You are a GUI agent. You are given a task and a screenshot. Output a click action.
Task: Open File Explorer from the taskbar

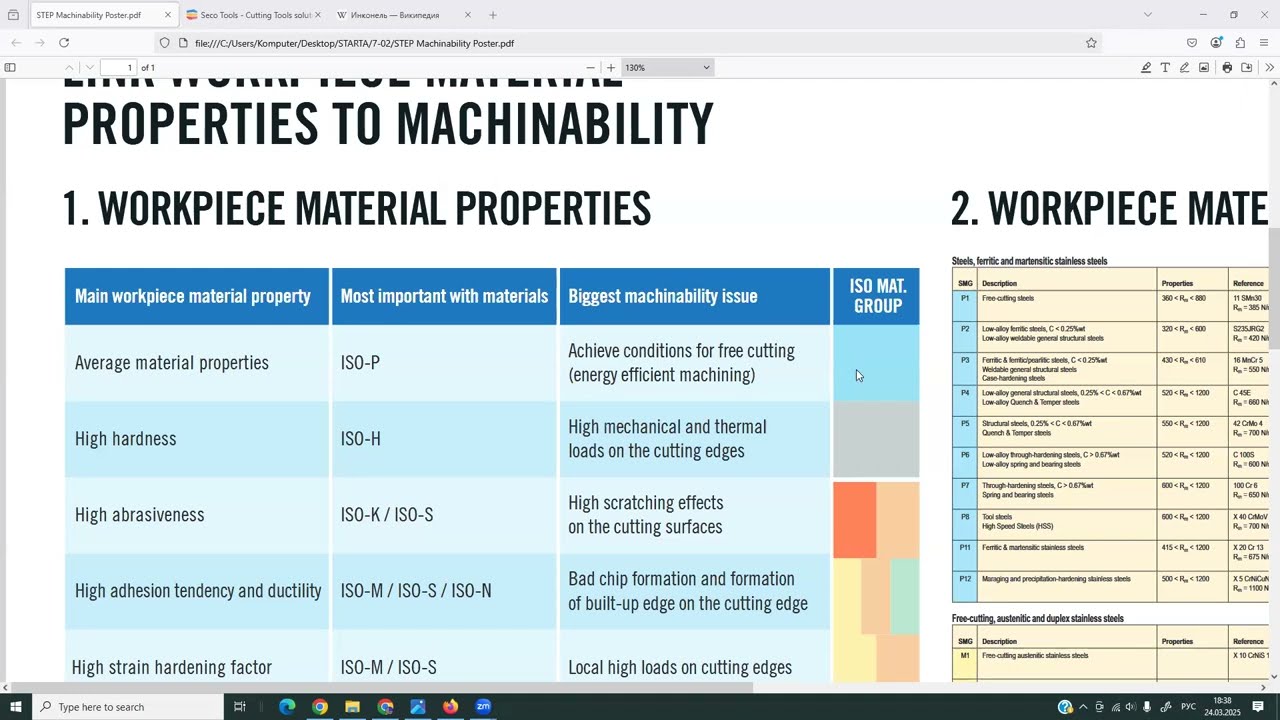(x=352, y=707)
